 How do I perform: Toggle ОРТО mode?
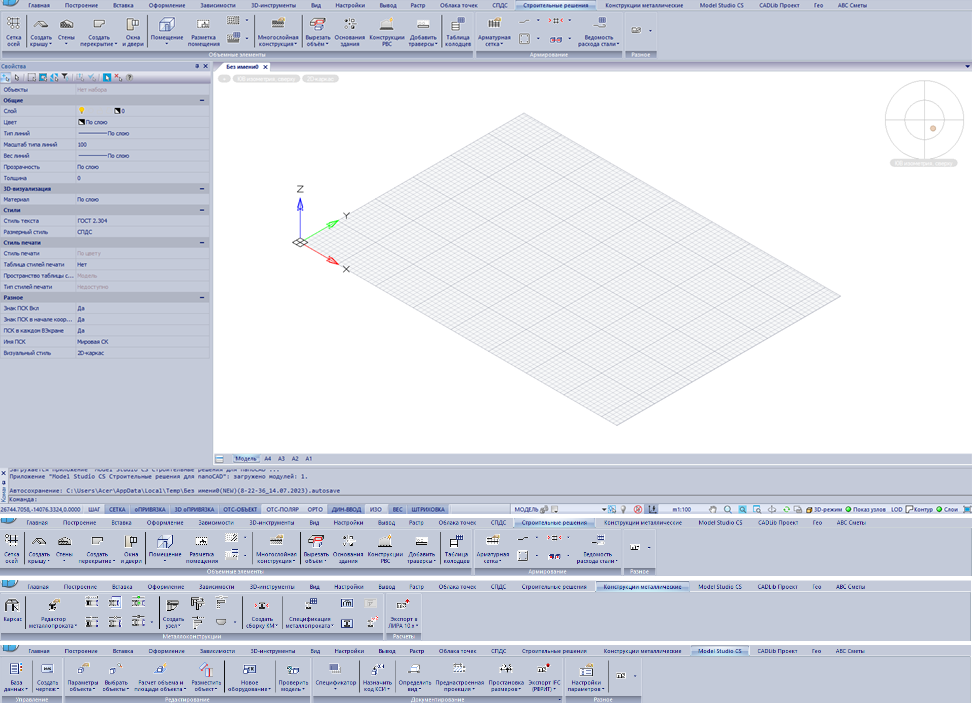pos(315,509)
